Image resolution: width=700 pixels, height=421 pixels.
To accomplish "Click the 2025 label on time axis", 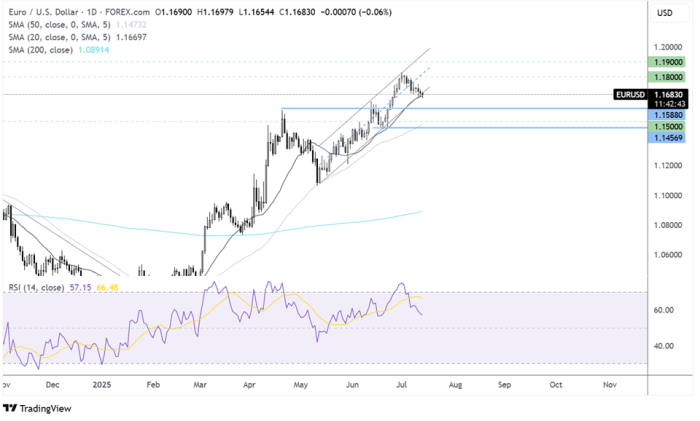I will coord(101,383).
